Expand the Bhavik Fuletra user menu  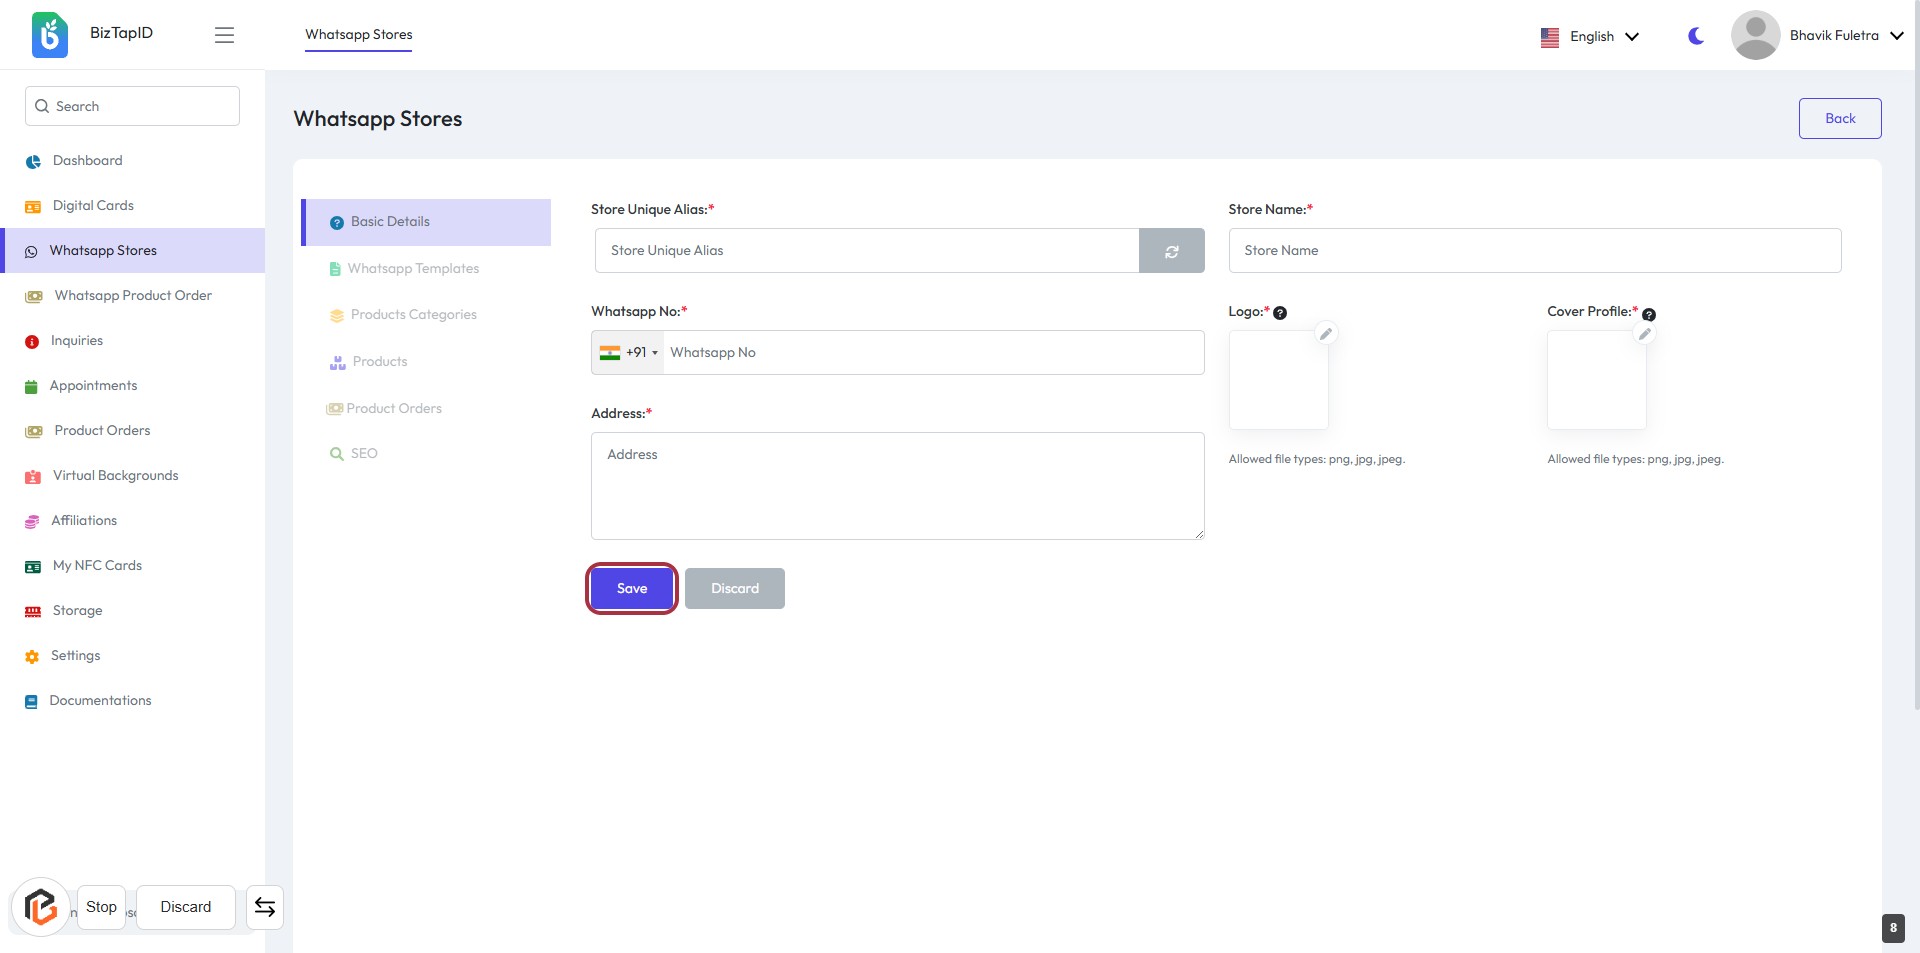(x=1818, y=36)
